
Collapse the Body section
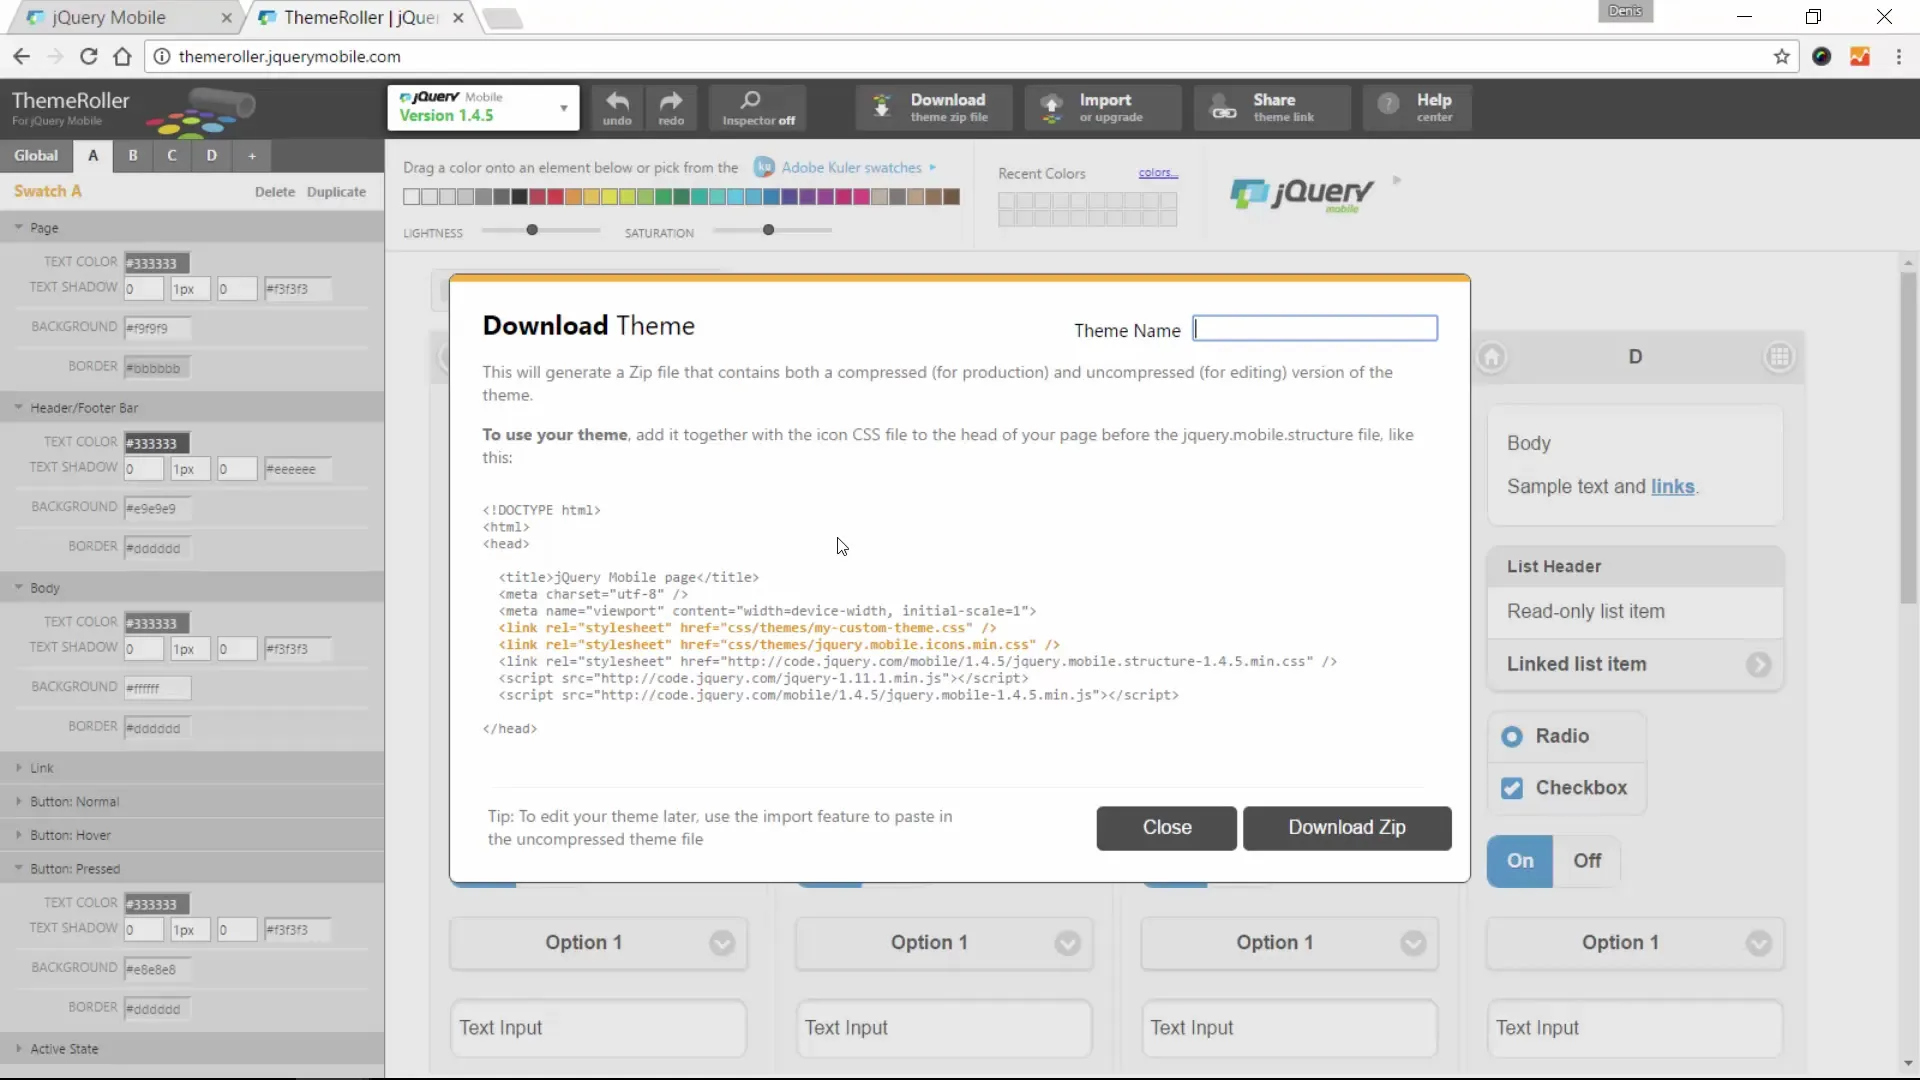pyautogui.click(x=192, y=588)
